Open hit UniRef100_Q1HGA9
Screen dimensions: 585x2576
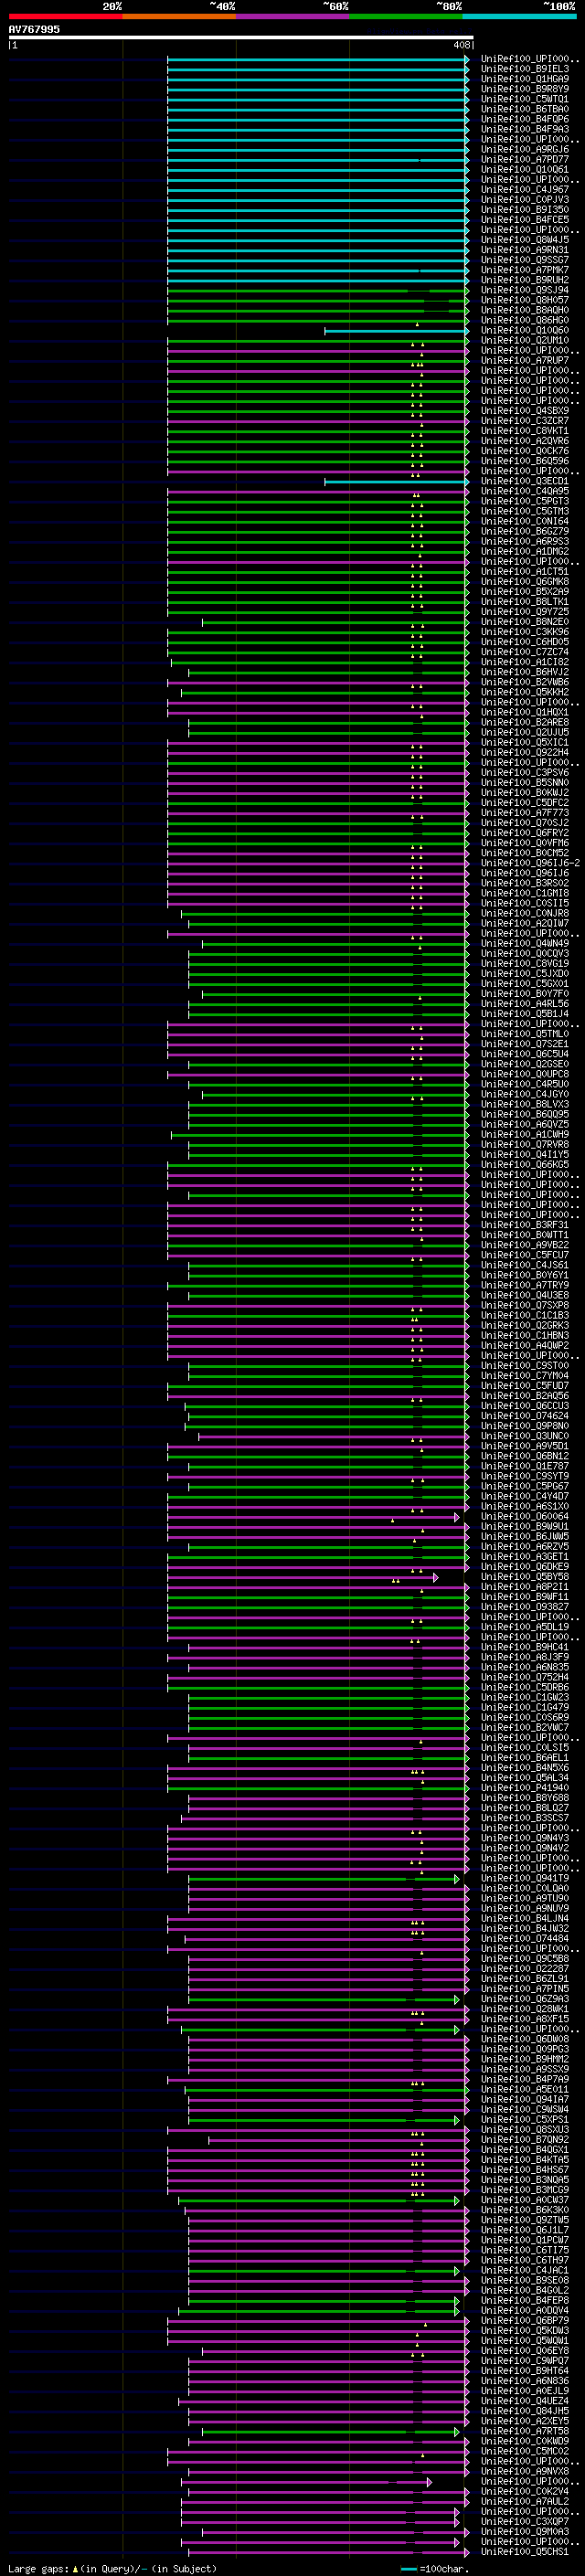pos(524,79)
